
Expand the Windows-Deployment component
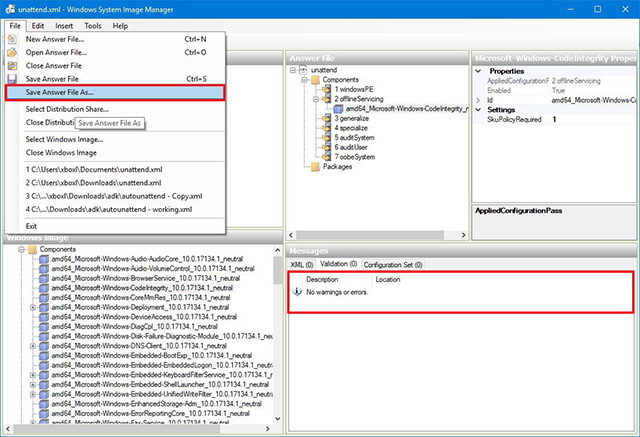33,307
